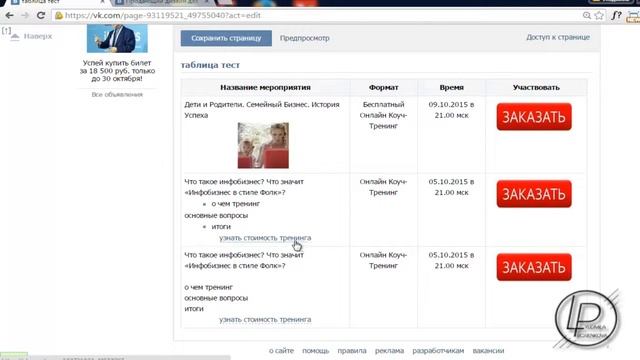Open the реклама footer link
Screen dimensions: 640x360
(x=389, y=351)
